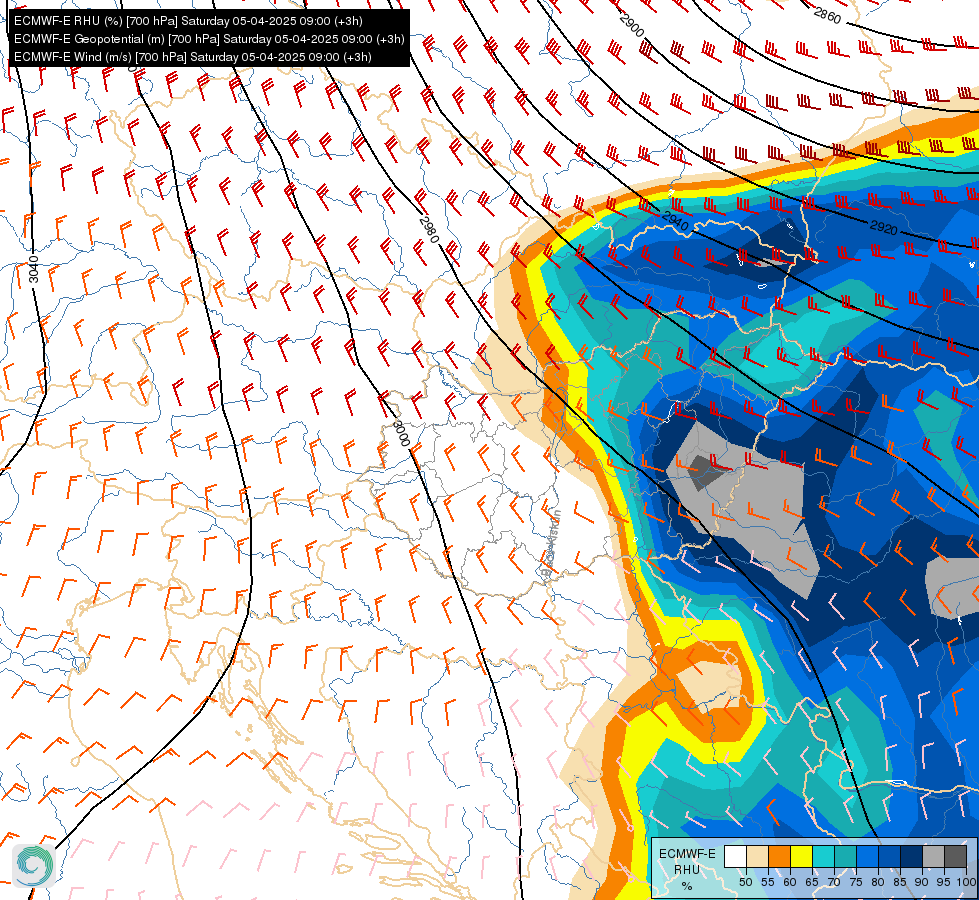979x900 pixels.
Task: Click the 3040 contour label
Action: click(x=33, y=269)
